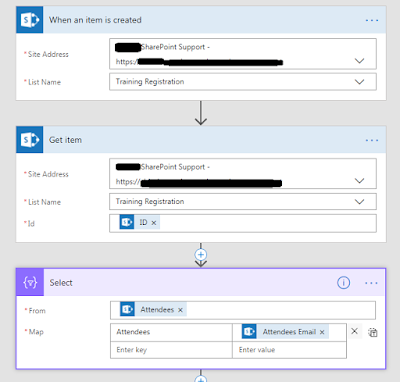Click the From input field in Select
This screenshot has height=382, width=400.
[x=243, y=310]
